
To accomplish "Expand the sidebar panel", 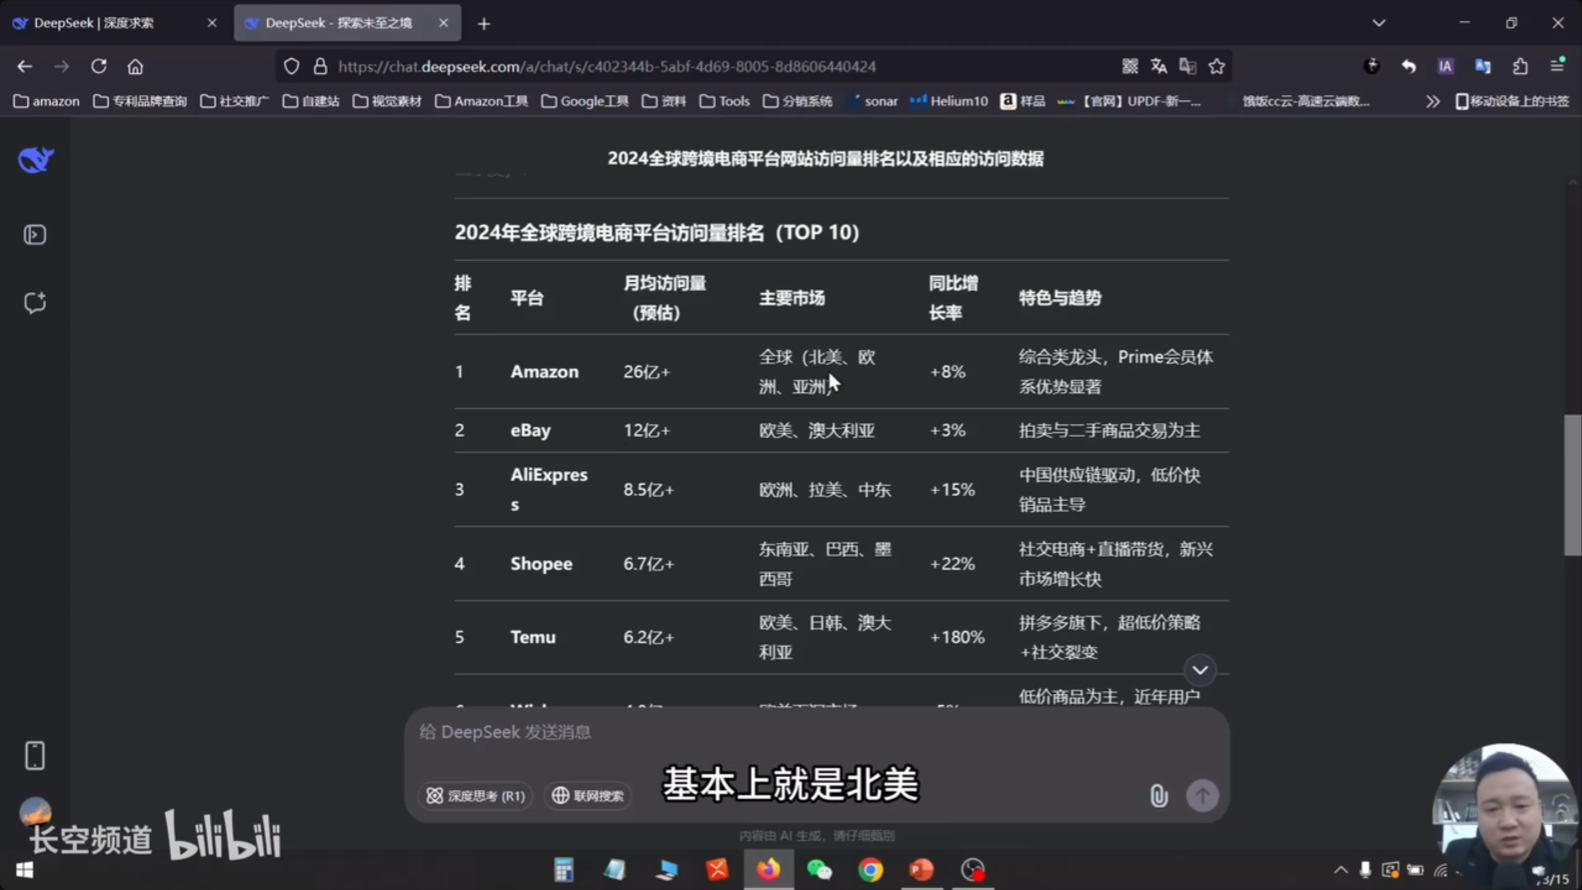I will coord(35,235).
